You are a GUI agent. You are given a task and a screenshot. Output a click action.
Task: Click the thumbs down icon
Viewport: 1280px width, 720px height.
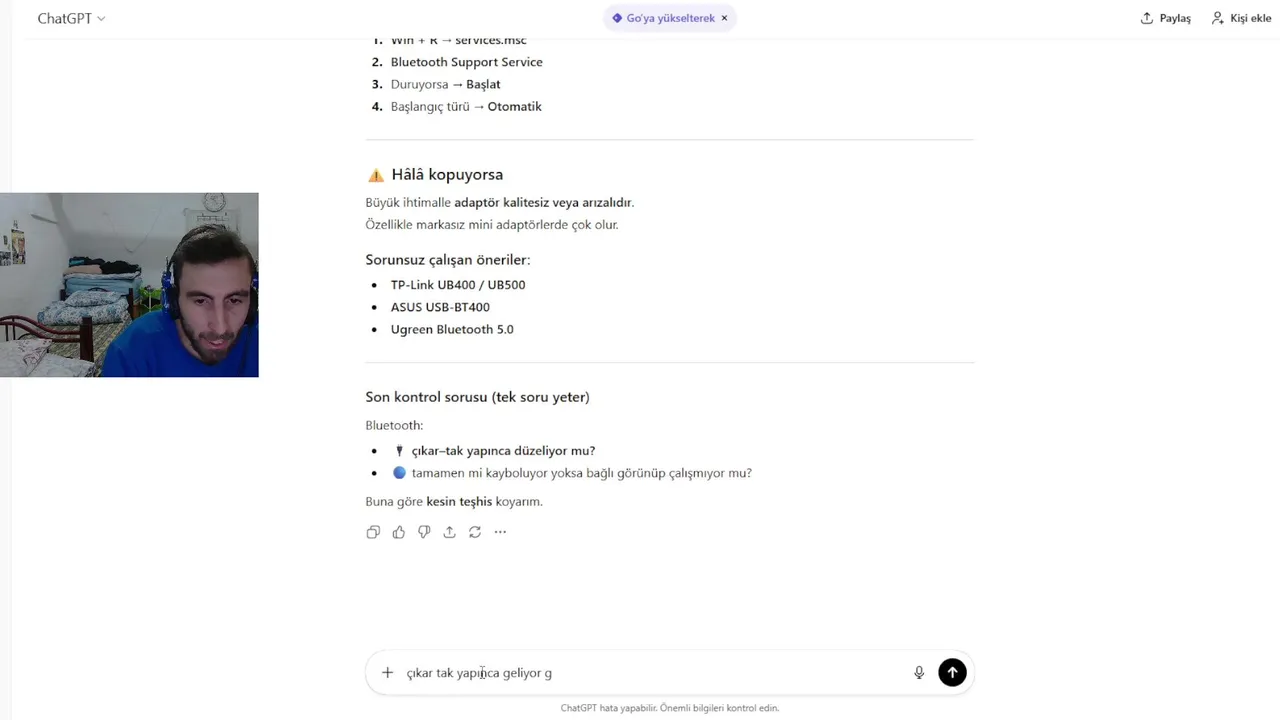[424, 532]
